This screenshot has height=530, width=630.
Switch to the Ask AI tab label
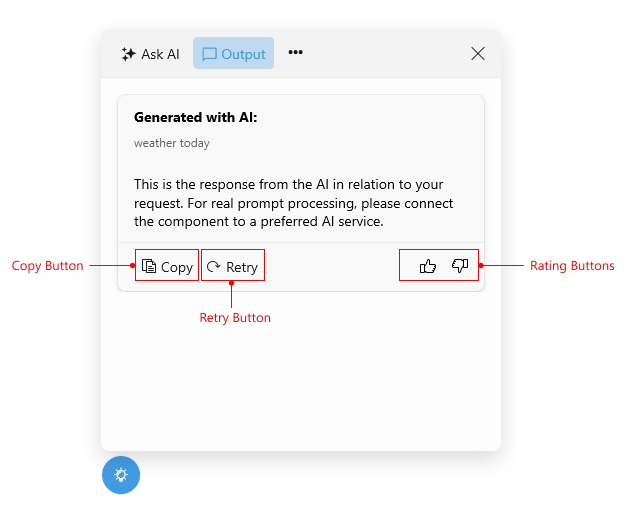(x=160, y=54)
